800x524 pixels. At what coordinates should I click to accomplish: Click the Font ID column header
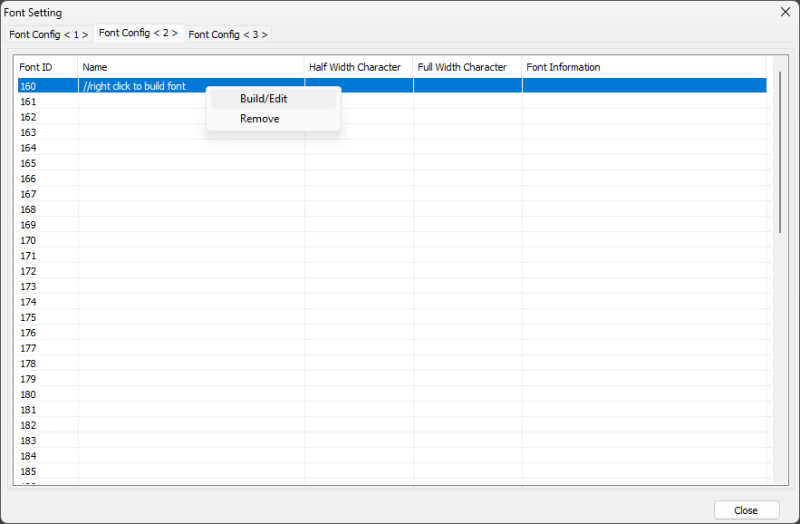click(x=46, y=67)
